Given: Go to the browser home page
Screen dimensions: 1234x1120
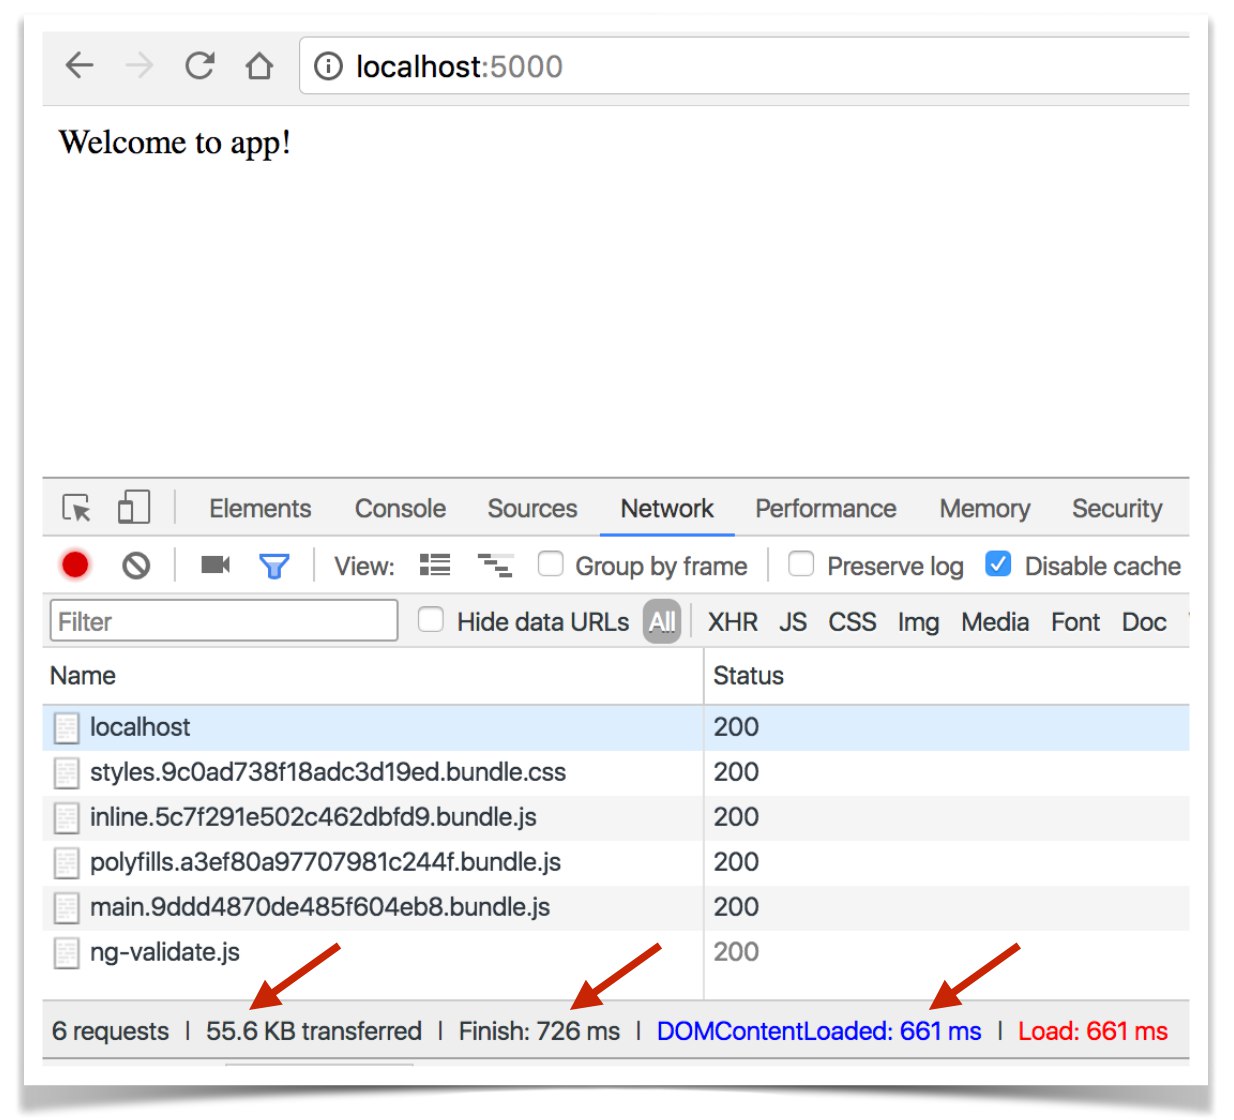Looking at the screenshot, I should coord(259,66).
